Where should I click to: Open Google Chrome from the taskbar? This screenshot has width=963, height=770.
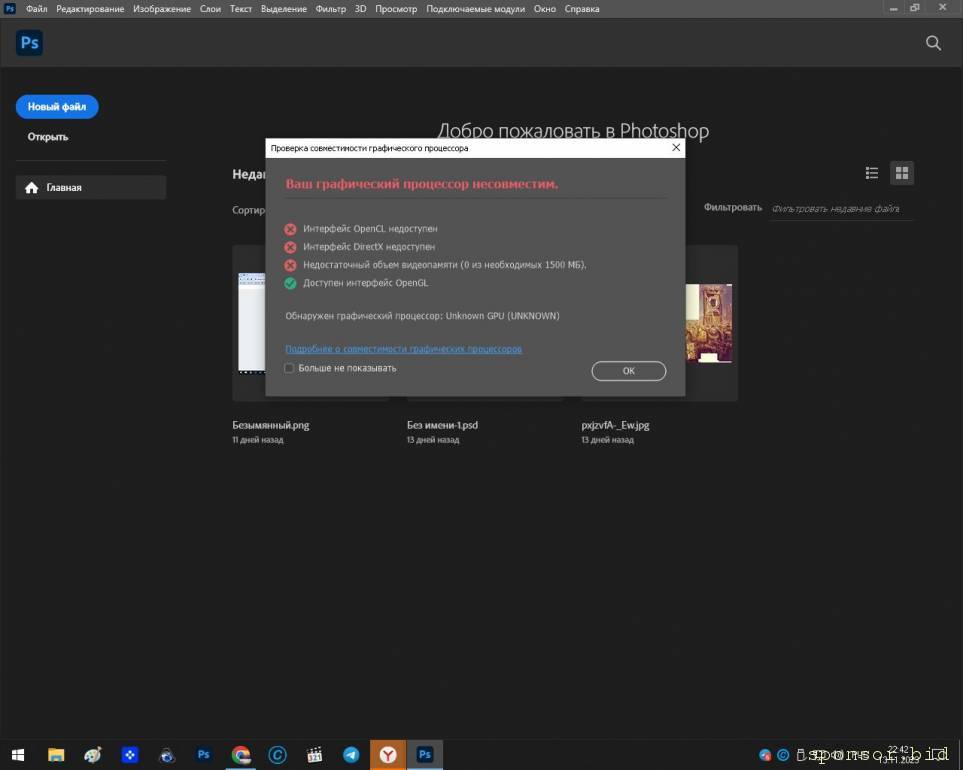pyautogui.click(x=241, y=755)
